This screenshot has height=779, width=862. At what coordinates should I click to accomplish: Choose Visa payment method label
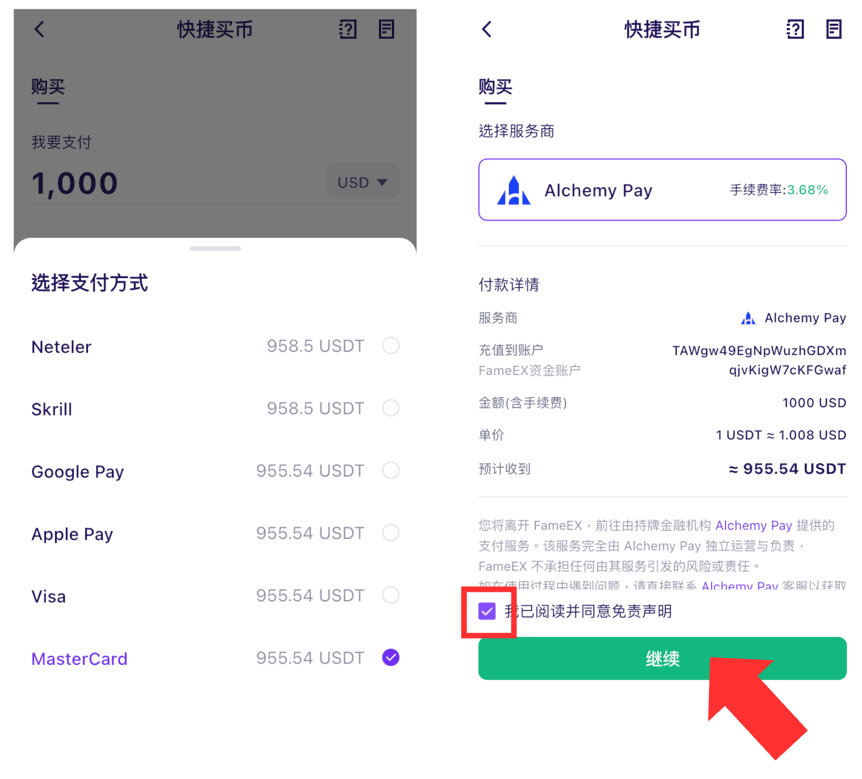coord(48,596)
